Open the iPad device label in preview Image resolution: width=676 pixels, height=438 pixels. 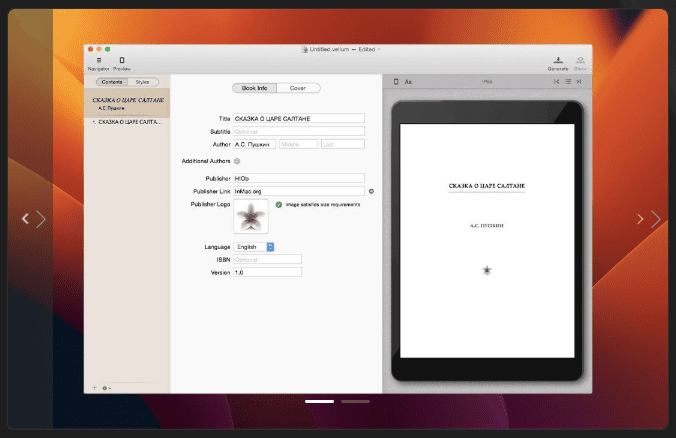pos(487,81)
